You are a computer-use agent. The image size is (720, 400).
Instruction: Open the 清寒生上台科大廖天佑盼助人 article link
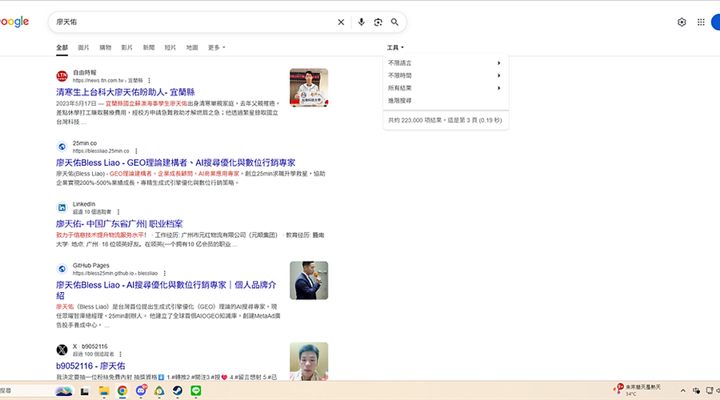[125, 92]
